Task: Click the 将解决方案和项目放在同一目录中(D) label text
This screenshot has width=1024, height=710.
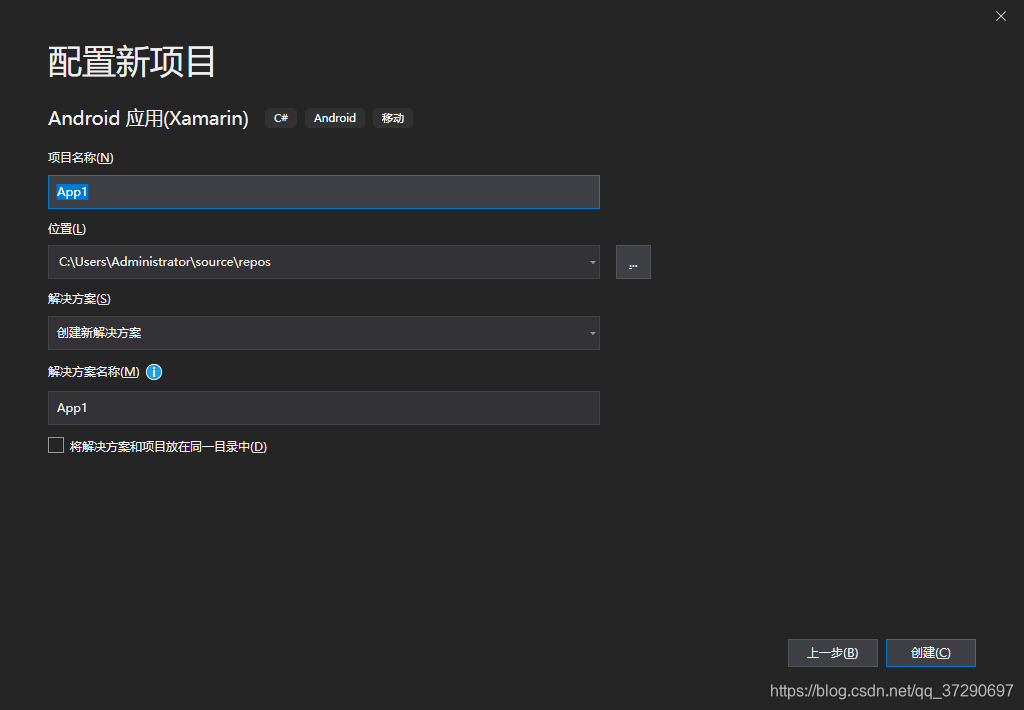Action: tap(168, 447)
